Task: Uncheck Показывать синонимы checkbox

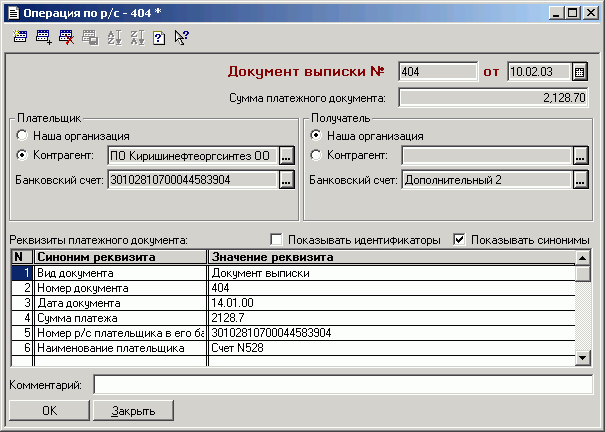Action: coord(459,240)
